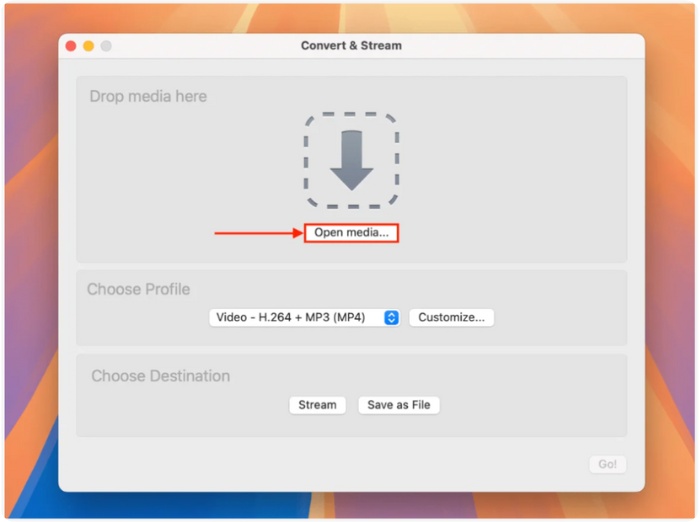Click the 'Choose Profile' section heading
This screenshot has width=700, height=522.
[138, 290]
